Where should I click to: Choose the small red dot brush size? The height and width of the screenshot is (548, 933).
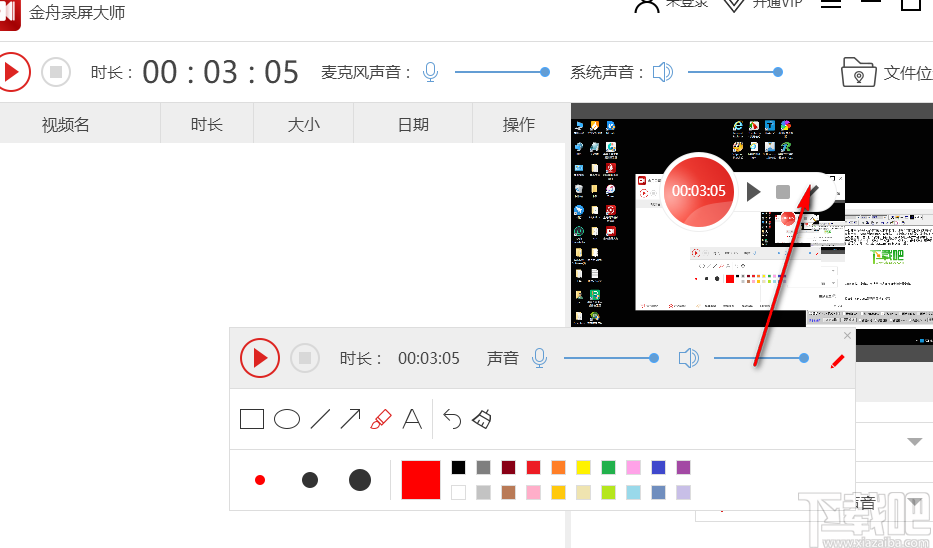click(x=260, y=480)
